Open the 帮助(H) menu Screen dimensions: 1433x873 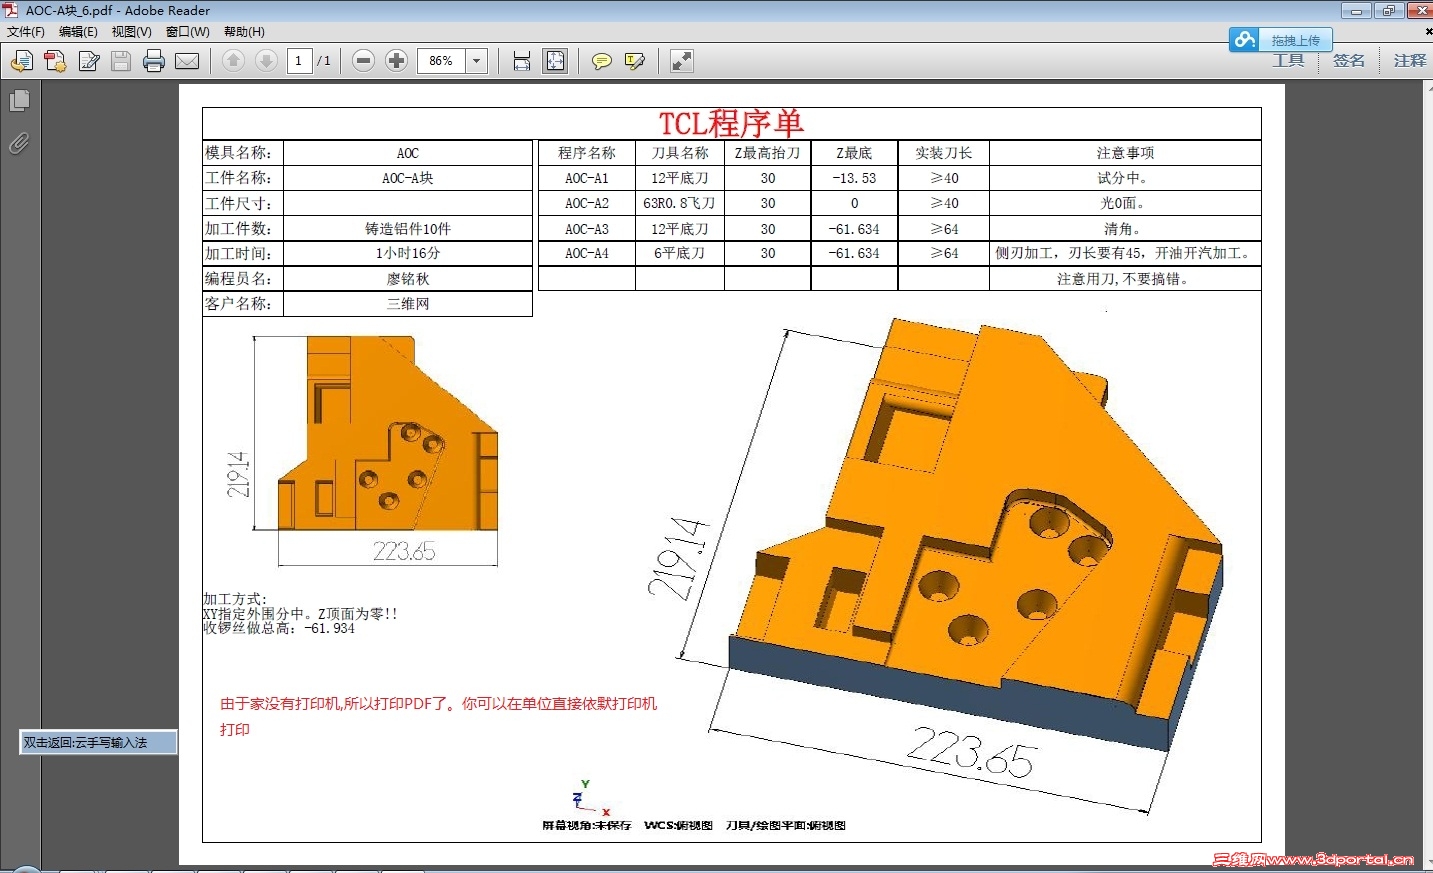pyautogui.click(x=244, y=32)
